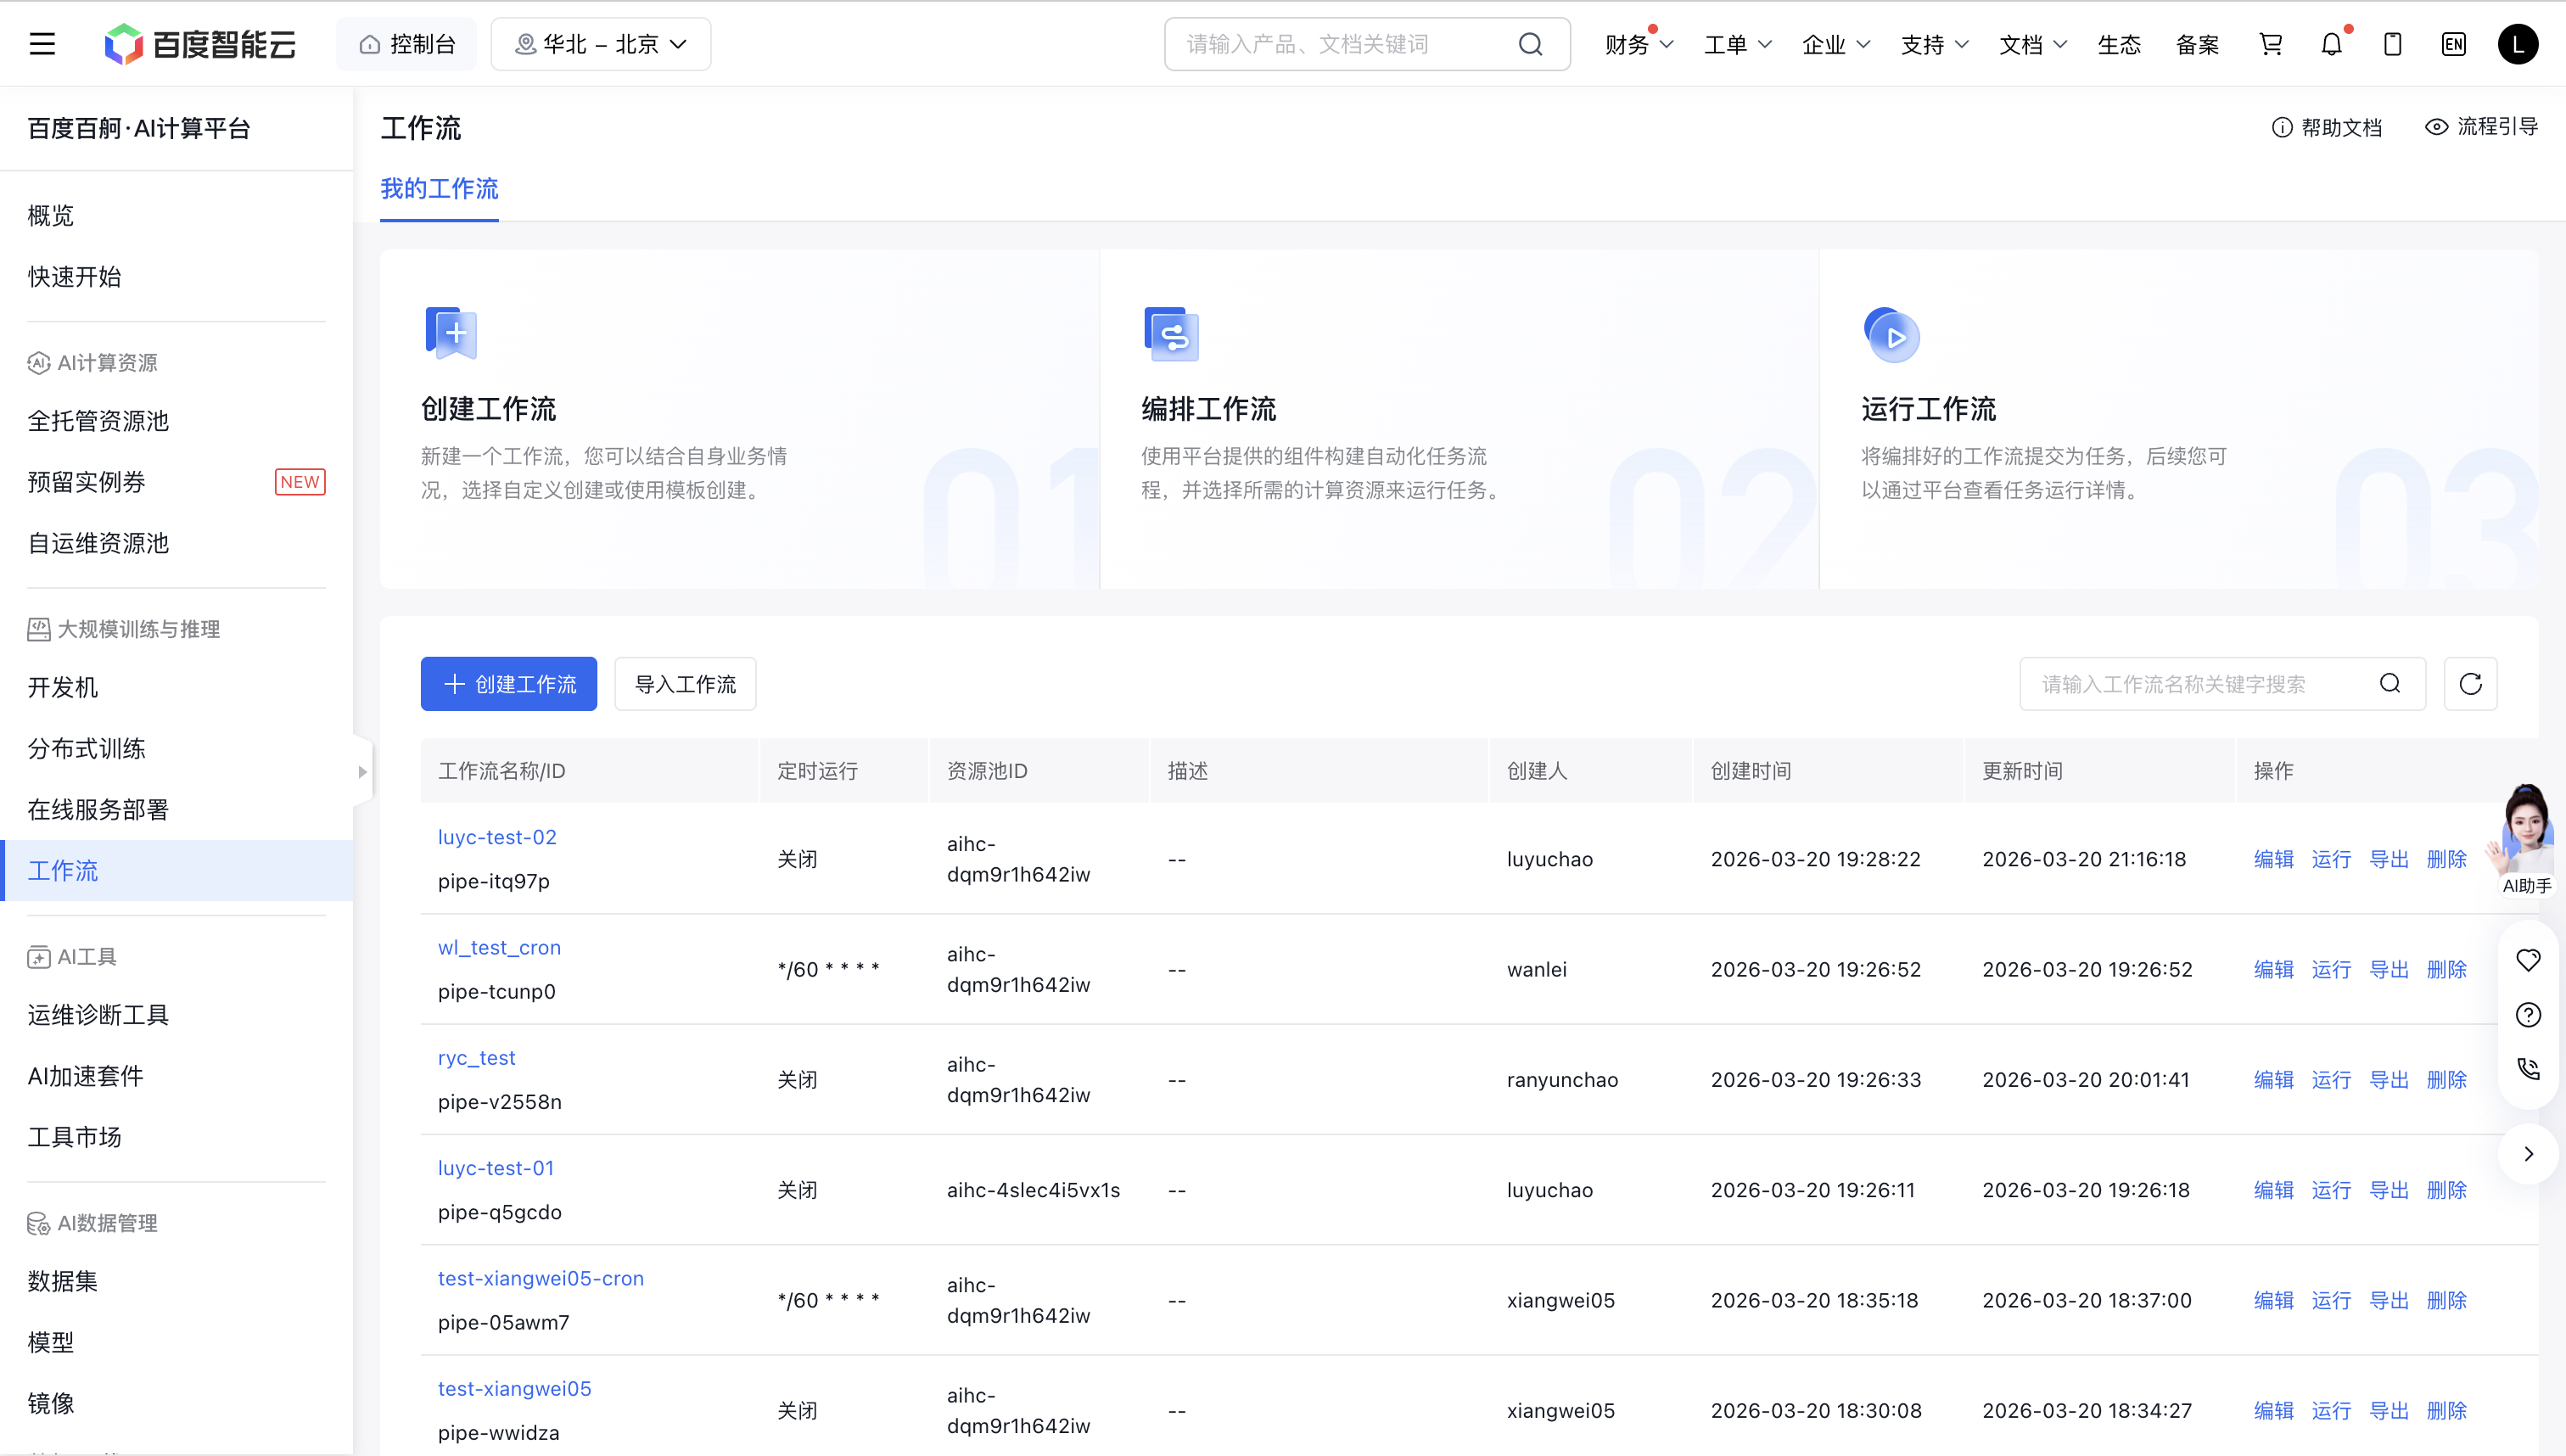This screenshot has width=2566, height=1456.
Task: Click the mobile device icon in header
Action: [2392, 44]
